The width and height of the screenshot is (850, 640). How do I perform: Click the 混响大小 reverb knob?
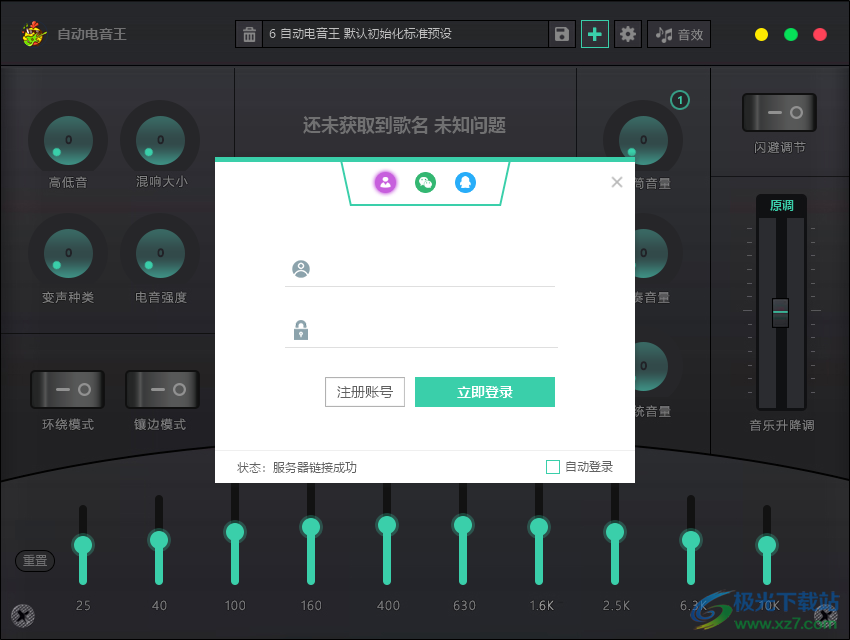pyautogui.click(x=159, y=140)
